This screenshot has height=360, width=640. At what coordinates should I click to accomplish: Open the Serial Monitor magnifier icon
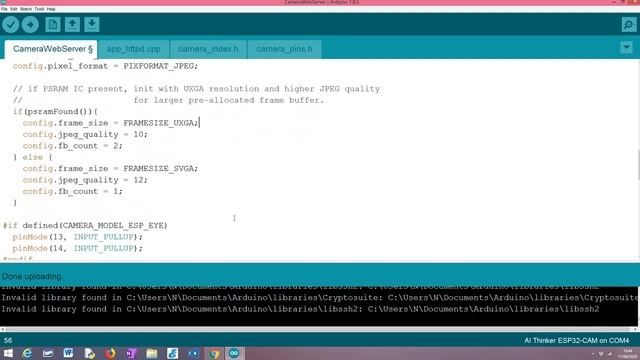629,25
